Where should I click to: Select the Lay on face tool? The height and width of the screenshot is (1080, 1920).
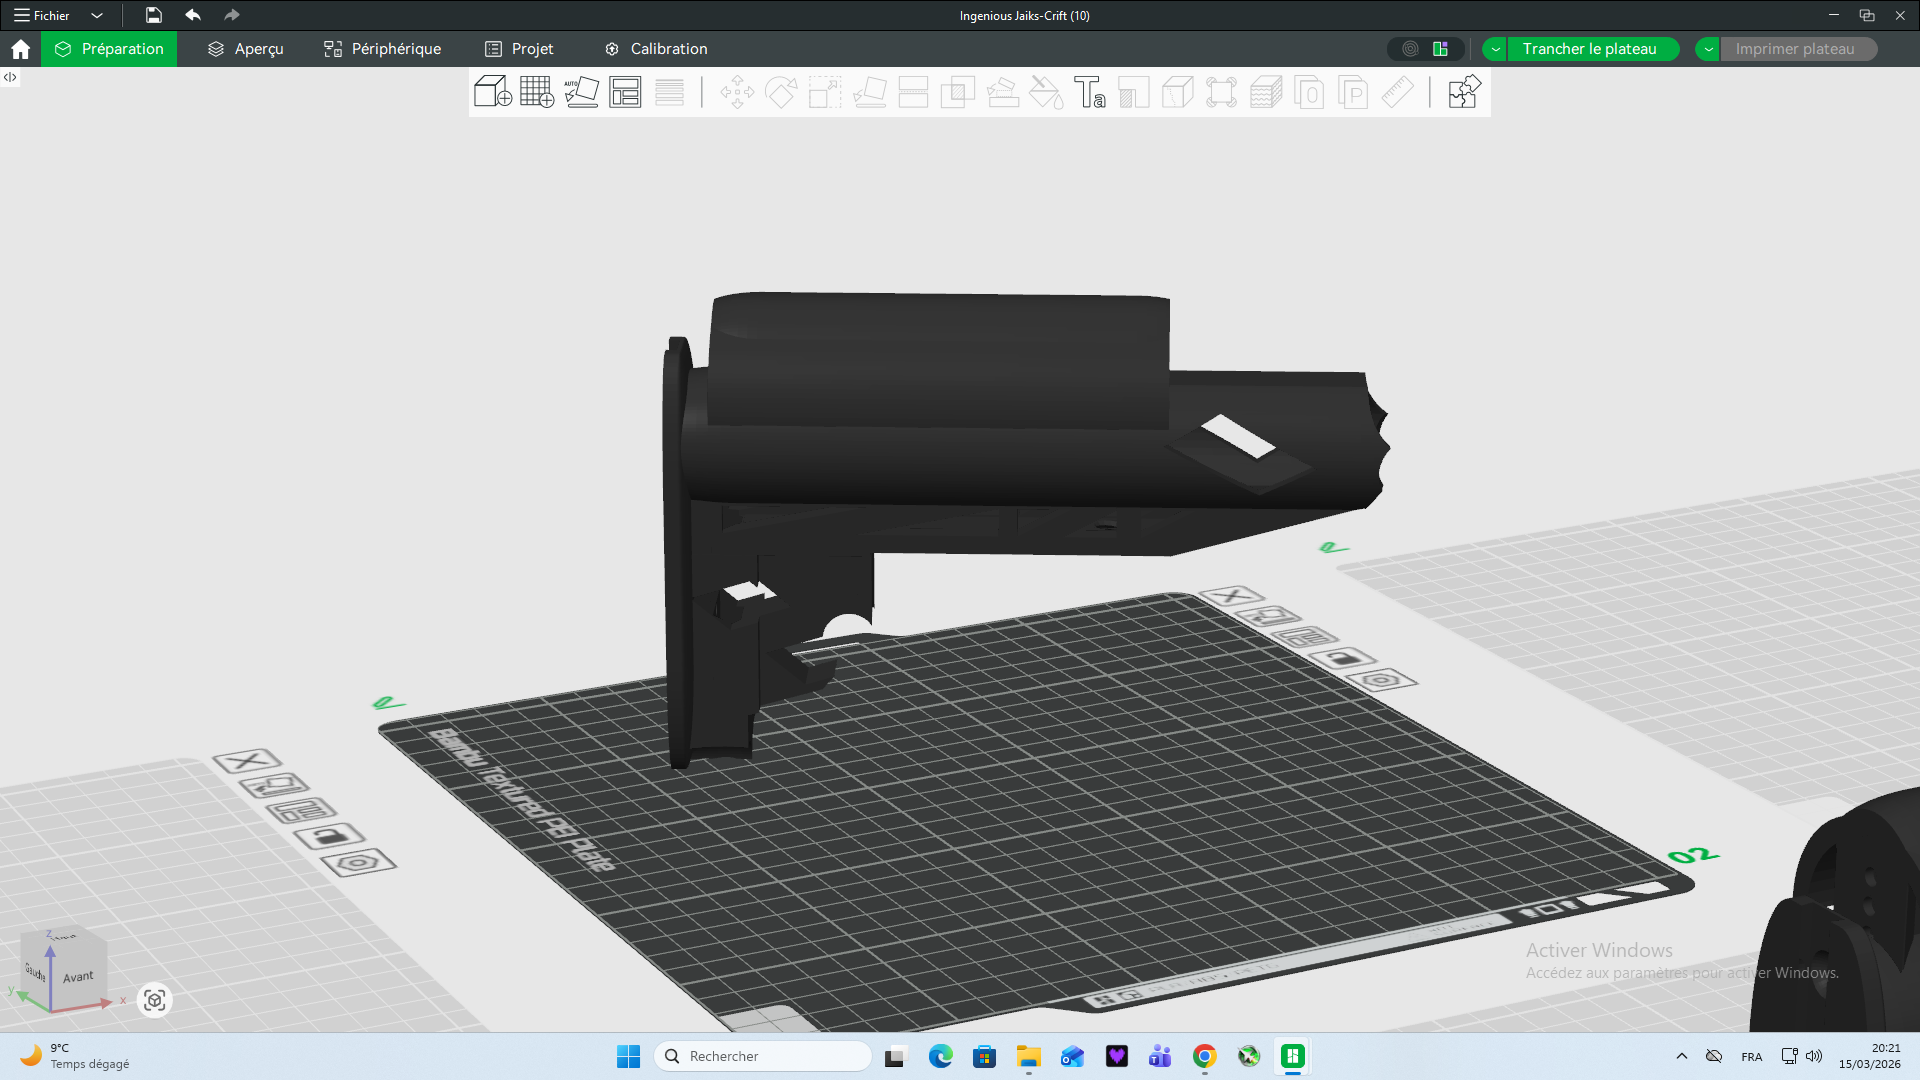click(869, 92)
